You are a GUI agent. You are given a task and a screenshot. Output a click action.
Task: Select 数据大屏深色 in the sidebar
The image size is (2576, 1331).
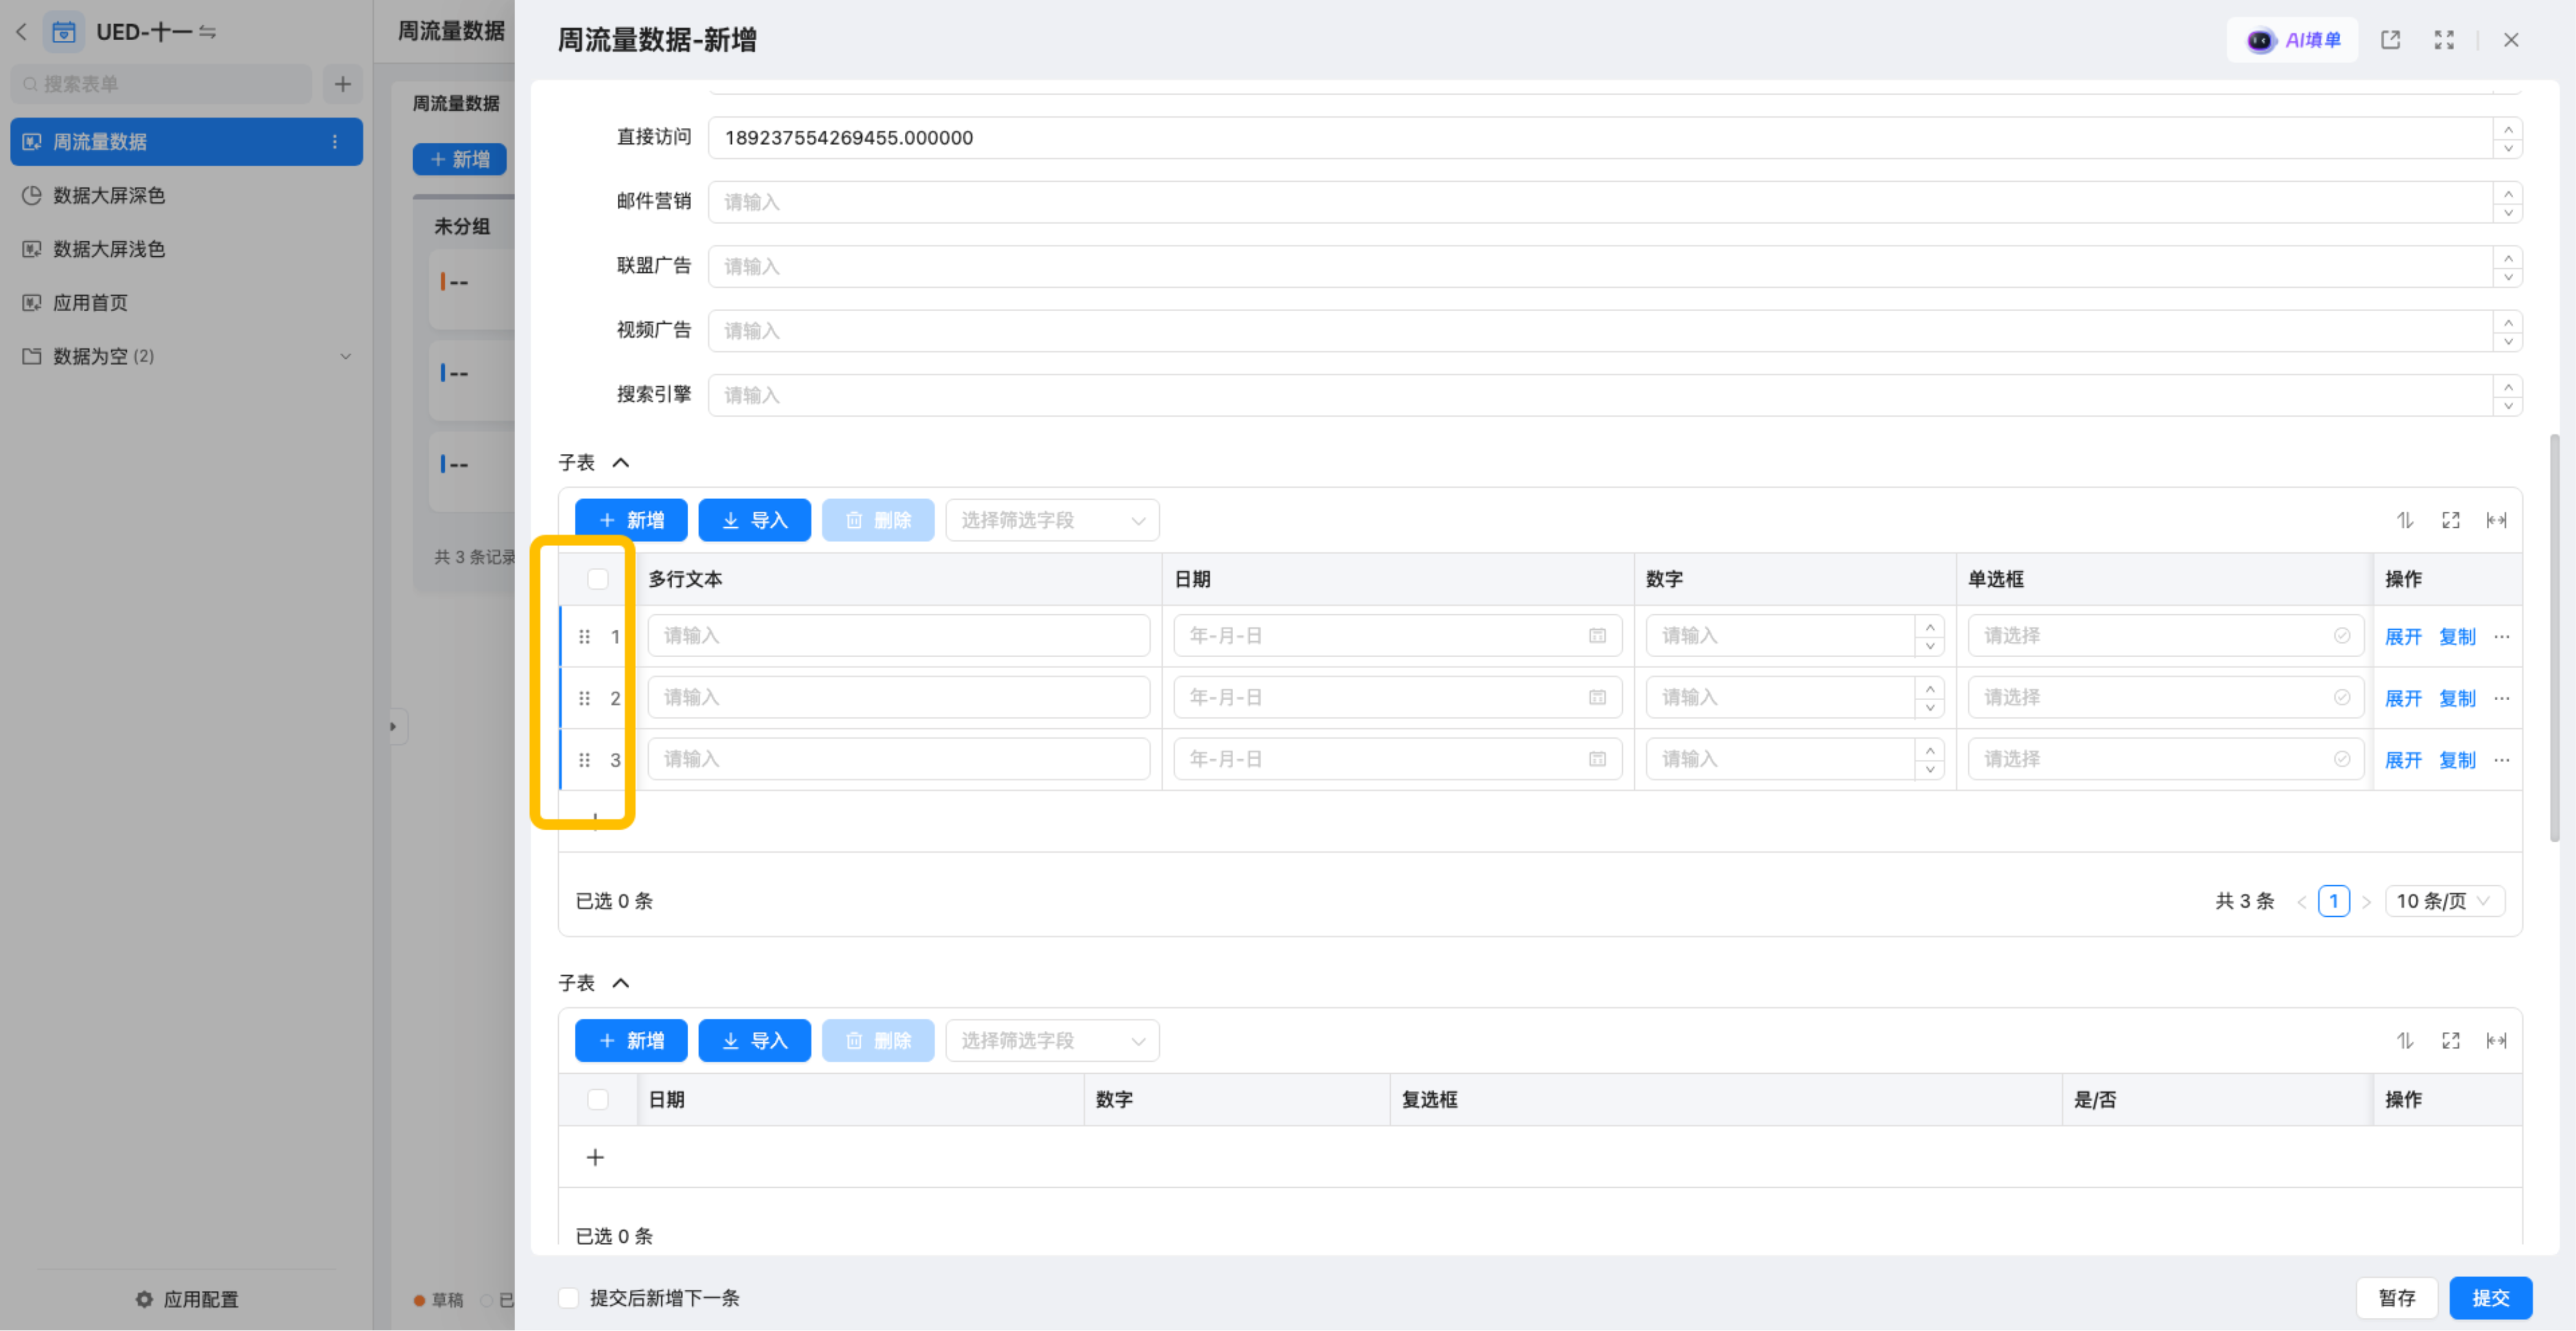108,195
